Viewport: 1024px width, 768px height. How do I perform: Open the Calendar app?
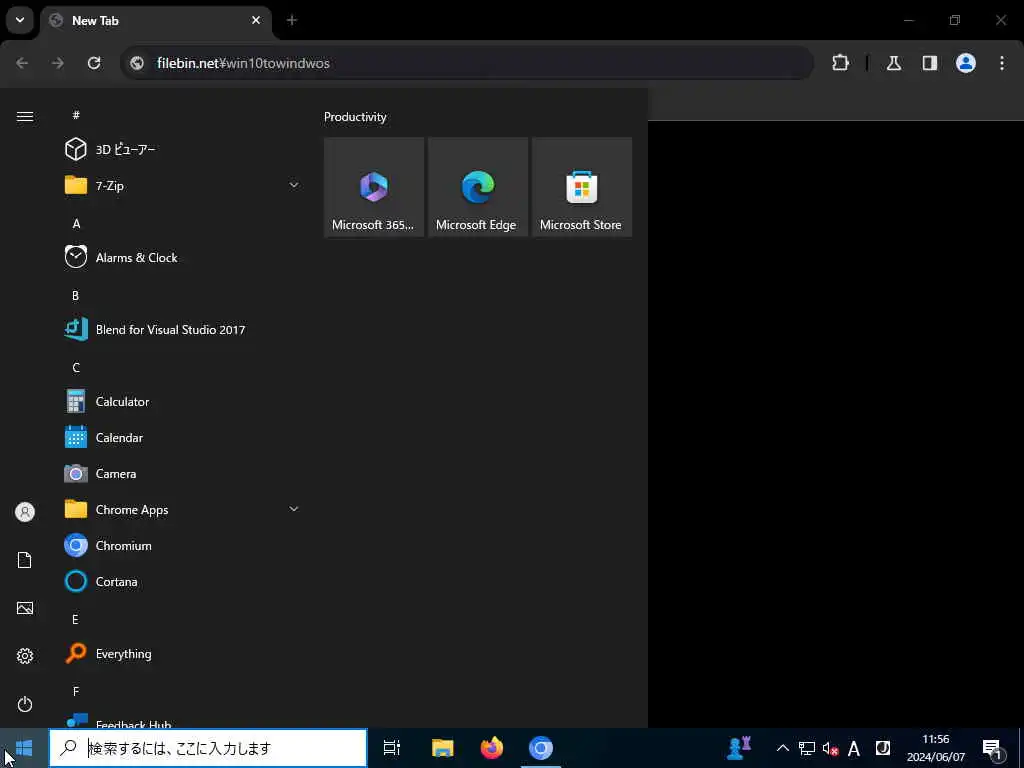pos(182,438)
